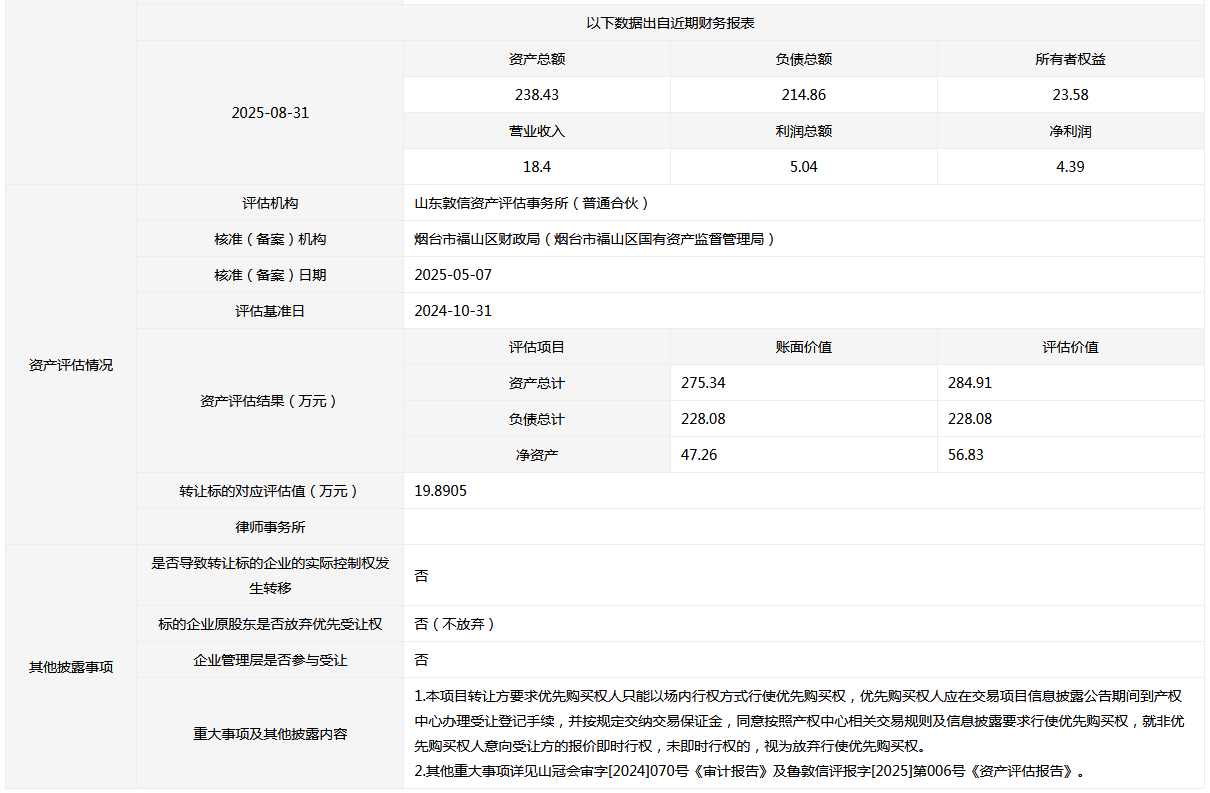
Task: Click the header row about recent financial statements
Action: pos(670,23)
